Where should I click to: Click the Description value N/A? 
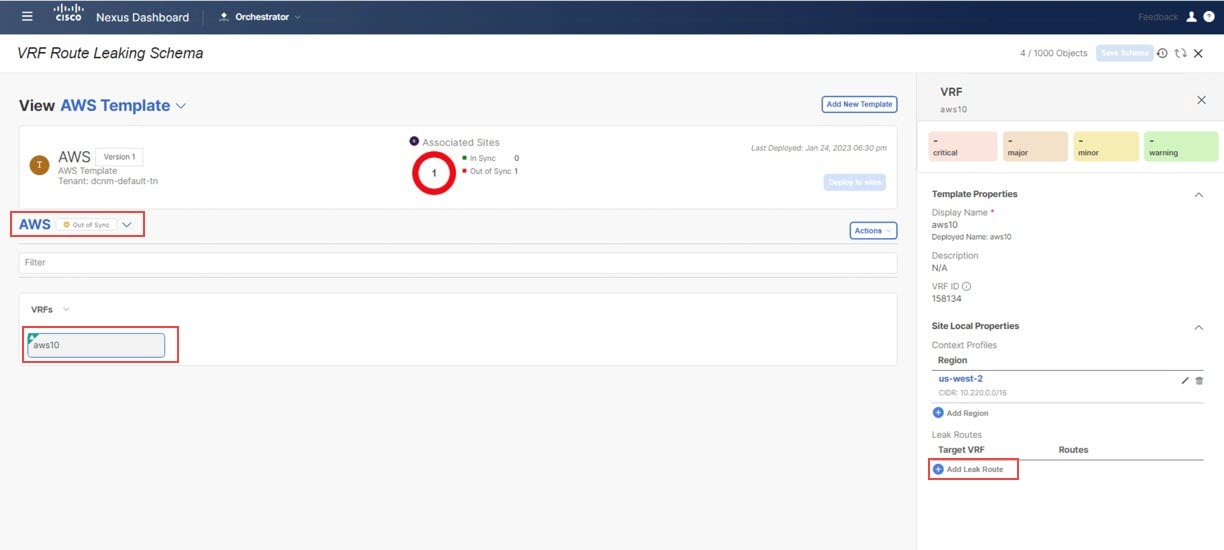[939, 268]
